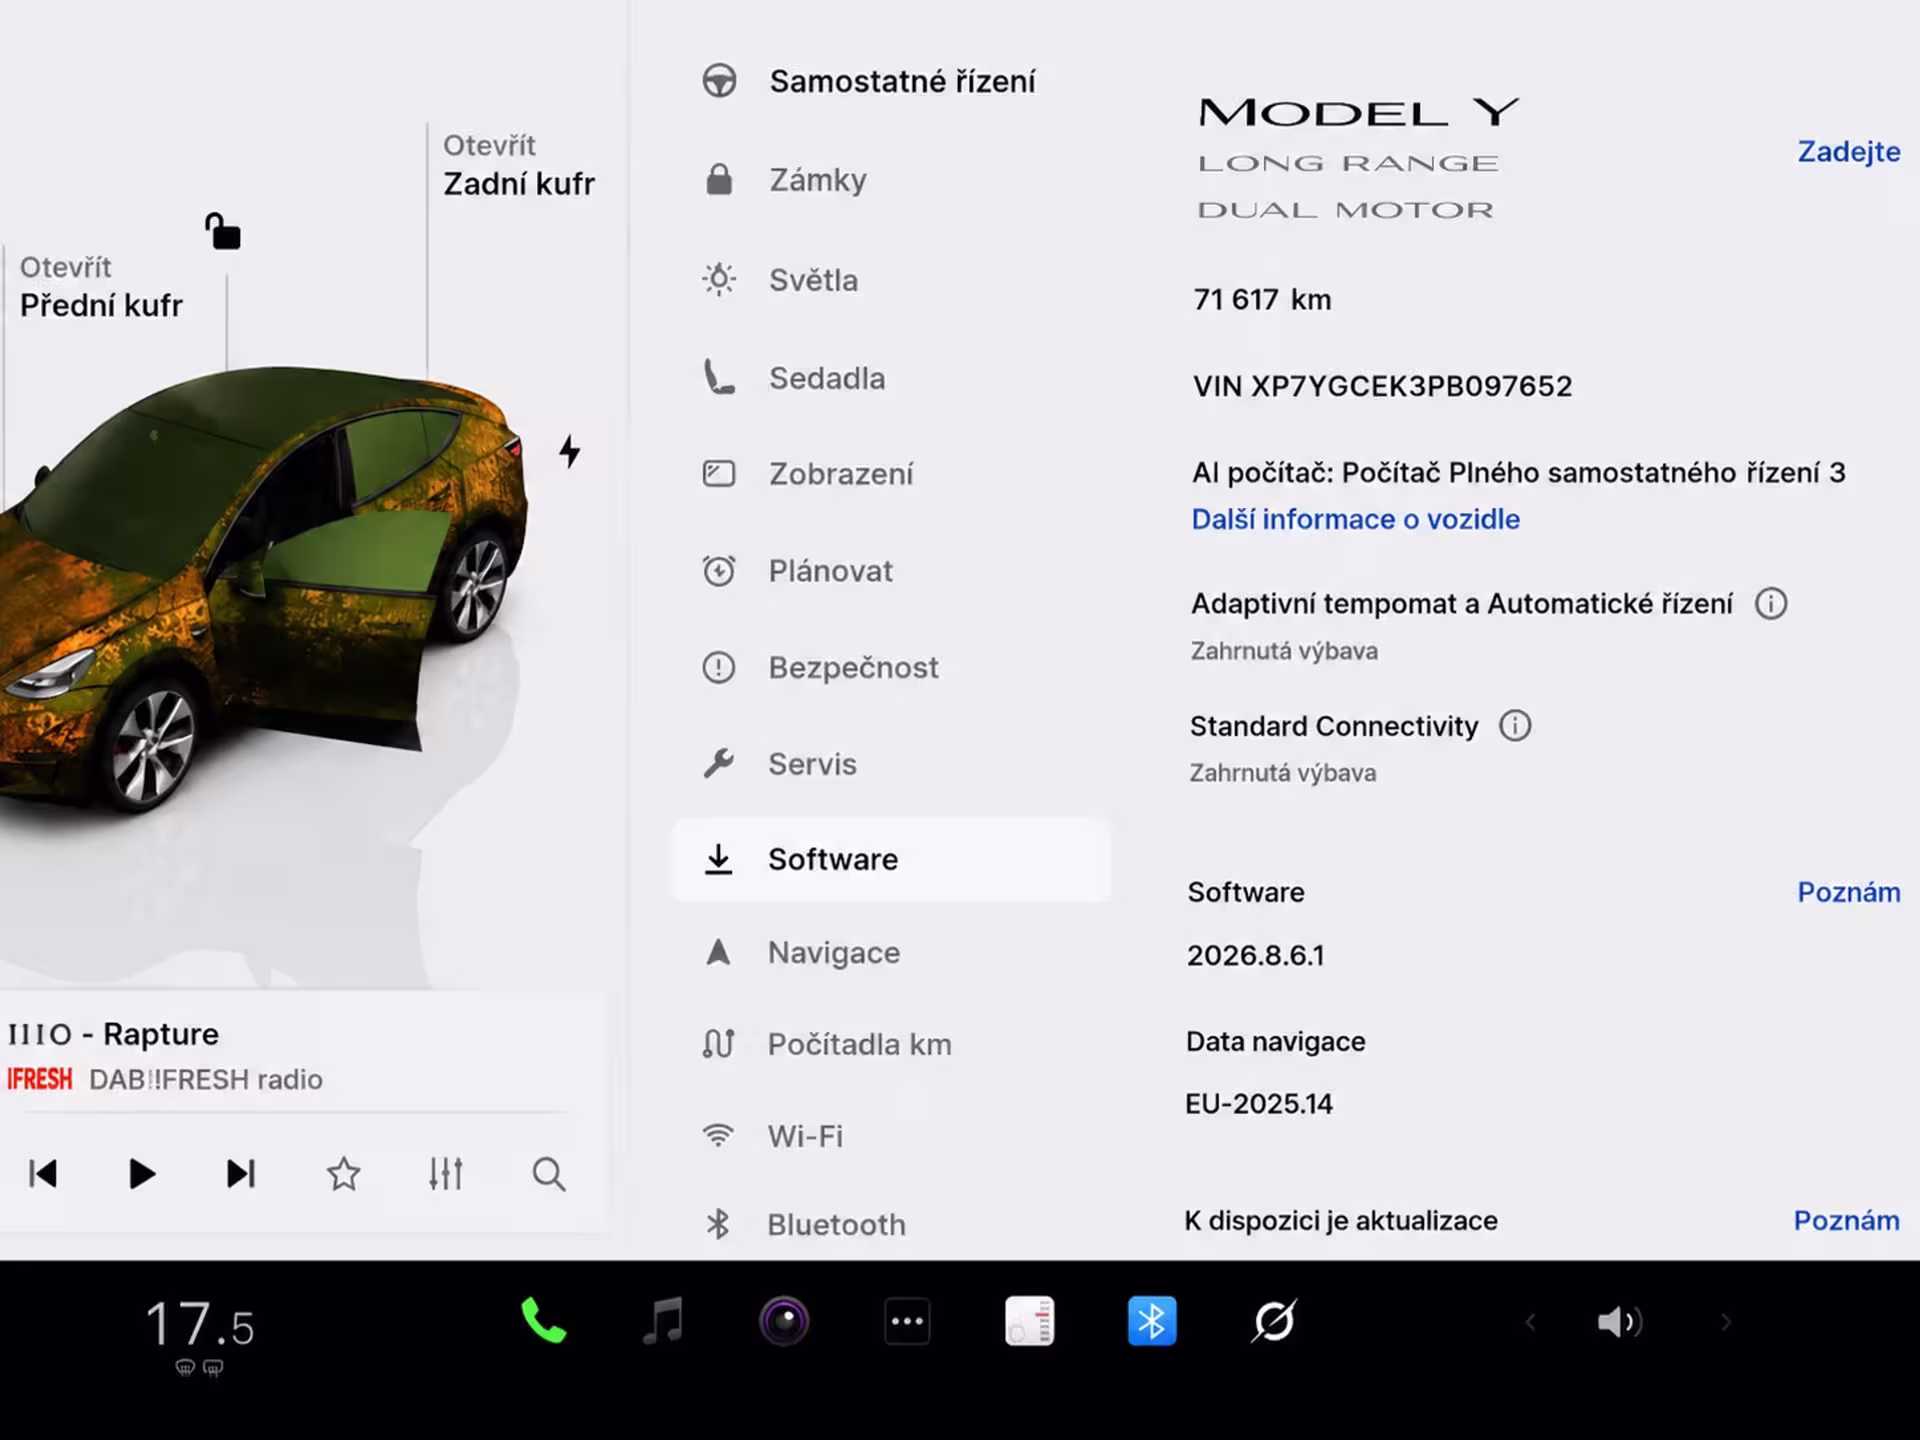Search media with the magnifier icon

pos(548,1173)
